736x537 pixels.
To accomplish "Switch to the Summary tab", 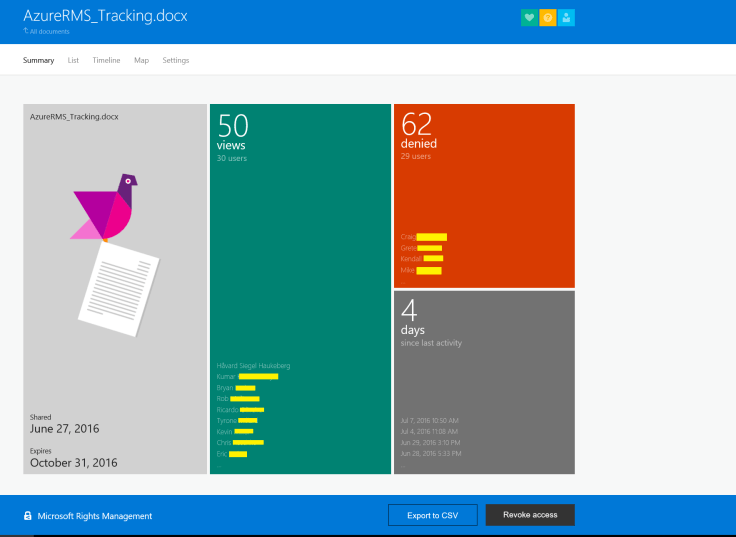I will coord(38,60).
